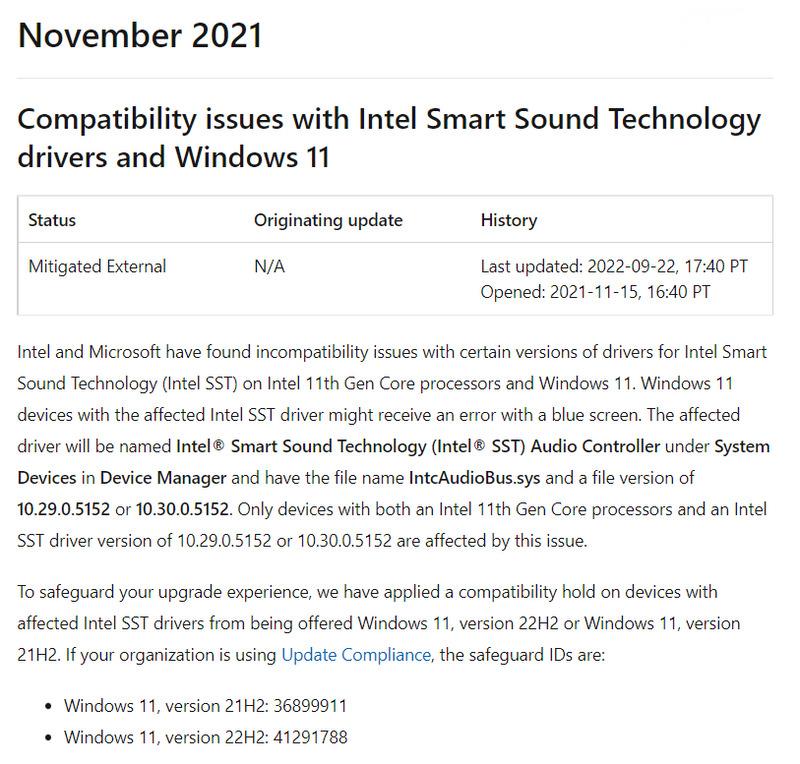
Task: Select the Mitigated External status cell
Action: coord(97,266)
